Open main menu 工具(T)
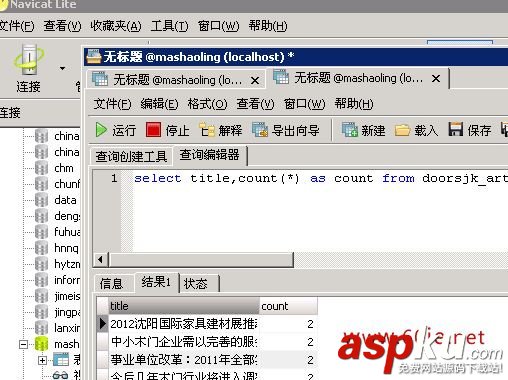The image size is (508, 380). pyautogui.click(x=169, y=26)
